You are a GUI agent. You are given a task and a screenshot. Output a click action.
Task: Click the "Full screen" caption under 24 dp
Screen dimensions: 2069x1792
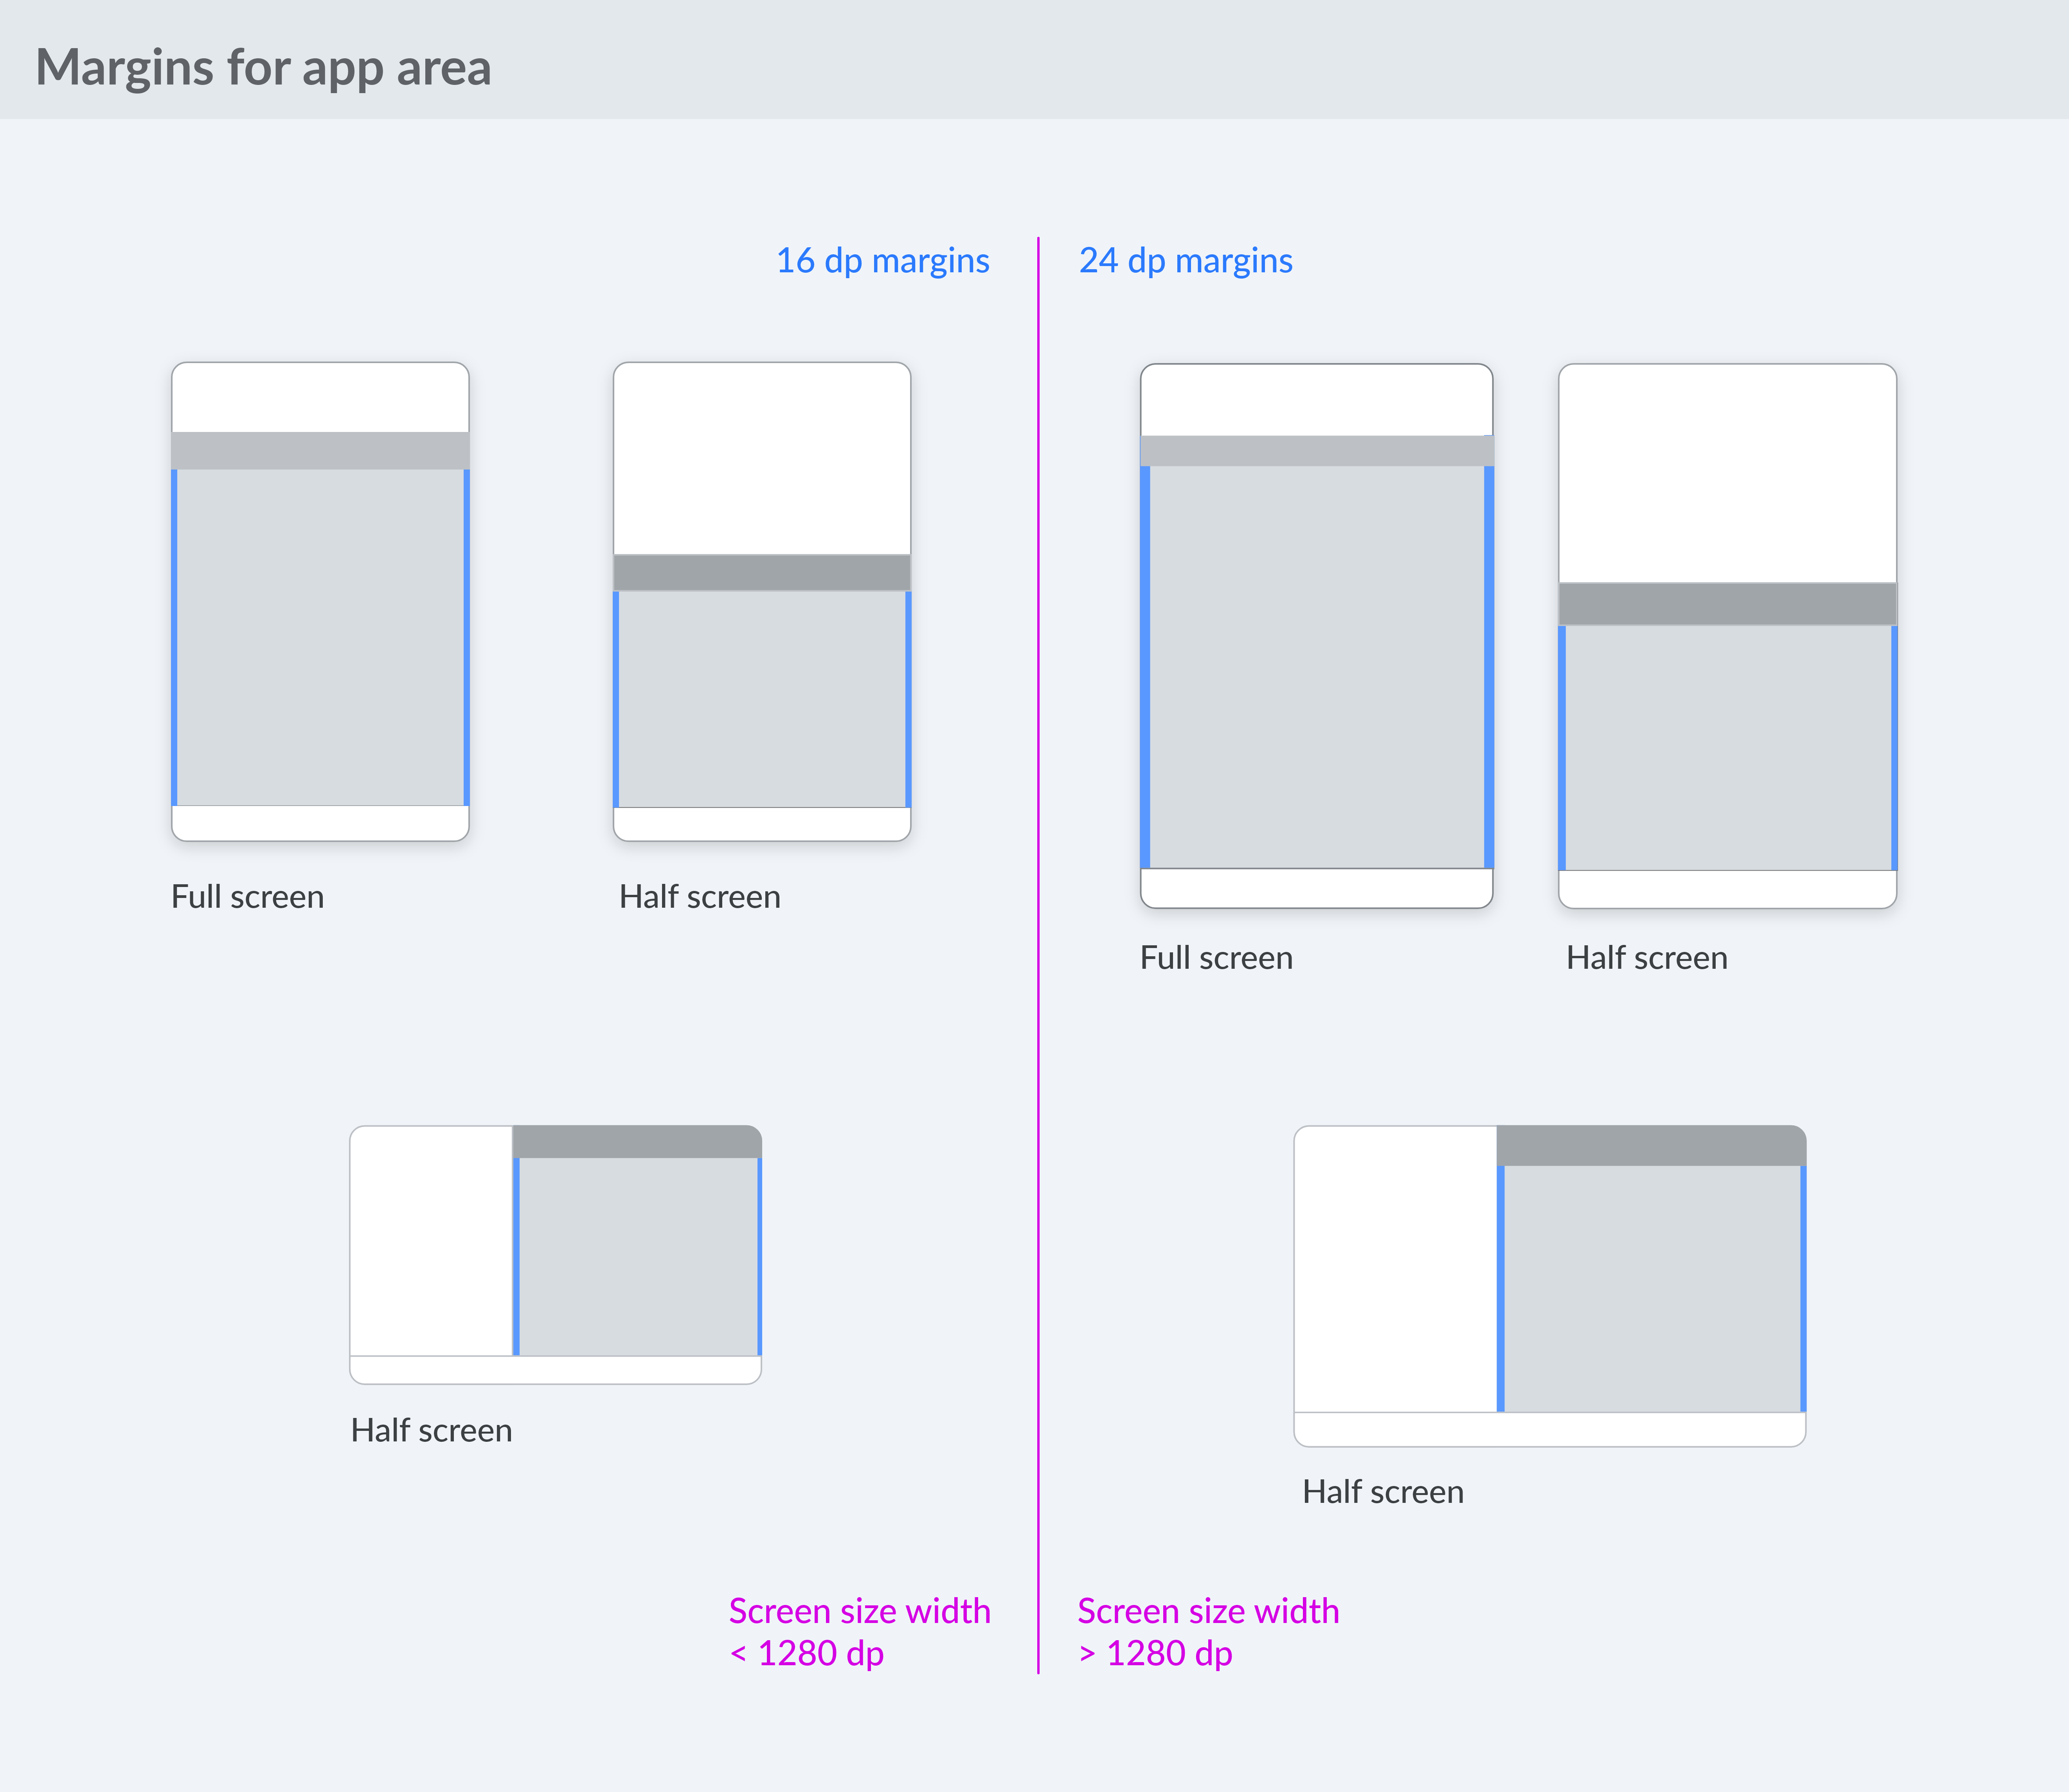pos(1216,957)
